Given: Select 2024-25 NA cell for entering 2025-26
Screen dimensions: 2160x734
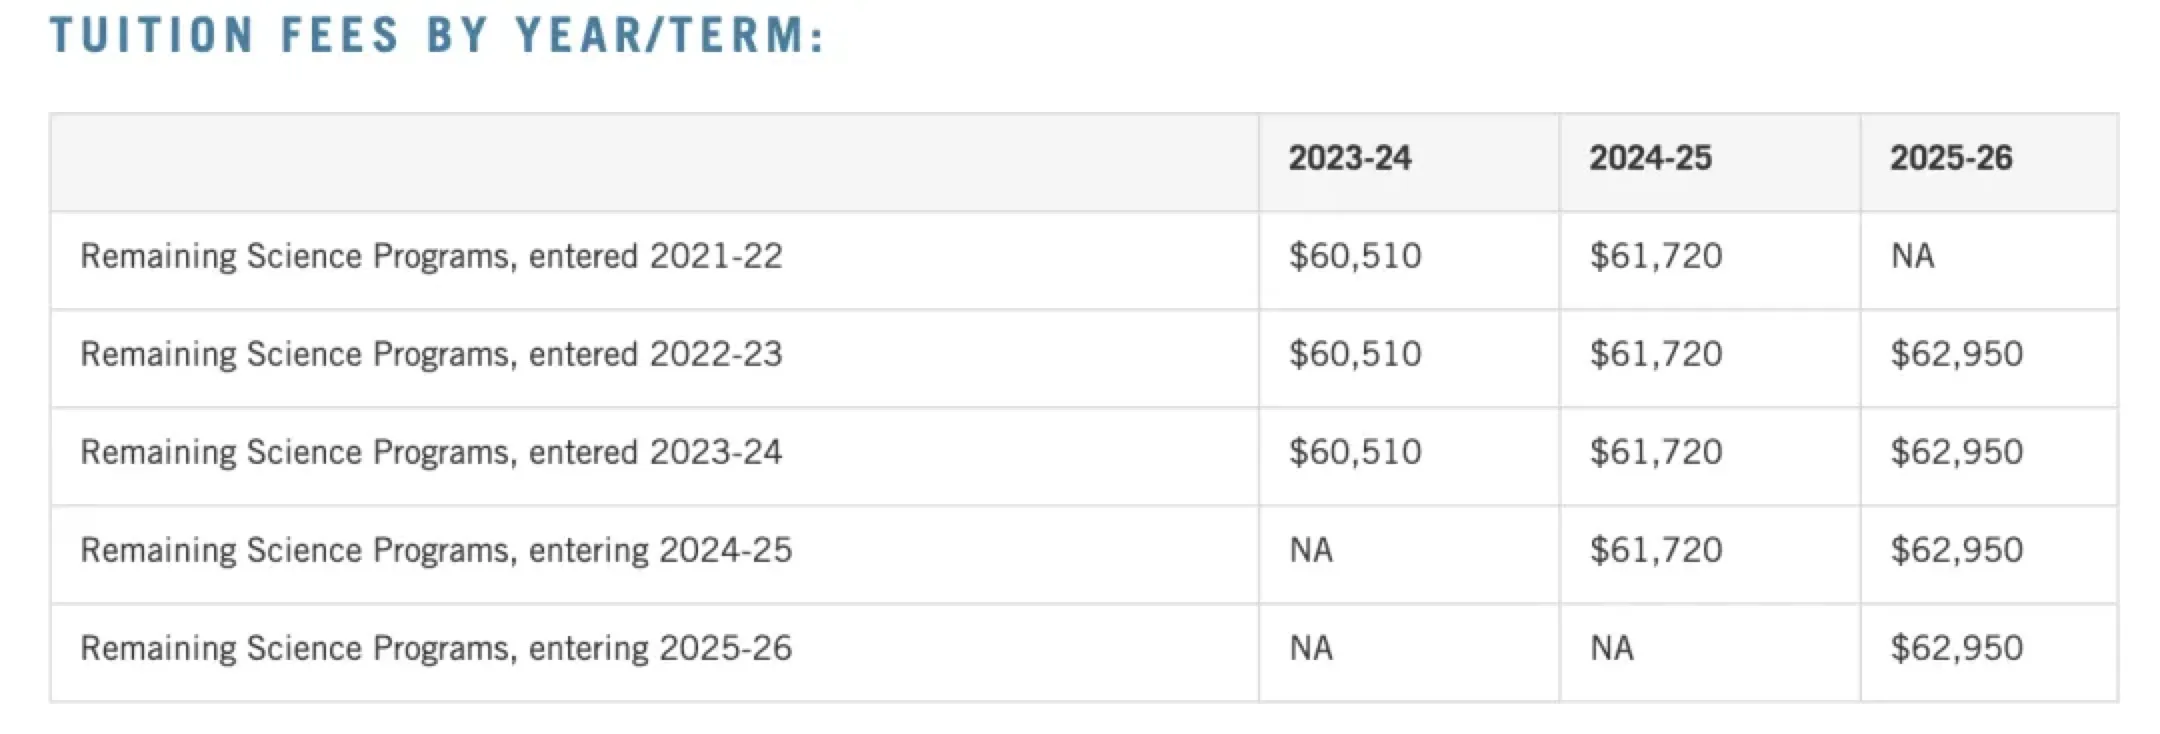Looking at the screenshot, I should pos(1612,648).
